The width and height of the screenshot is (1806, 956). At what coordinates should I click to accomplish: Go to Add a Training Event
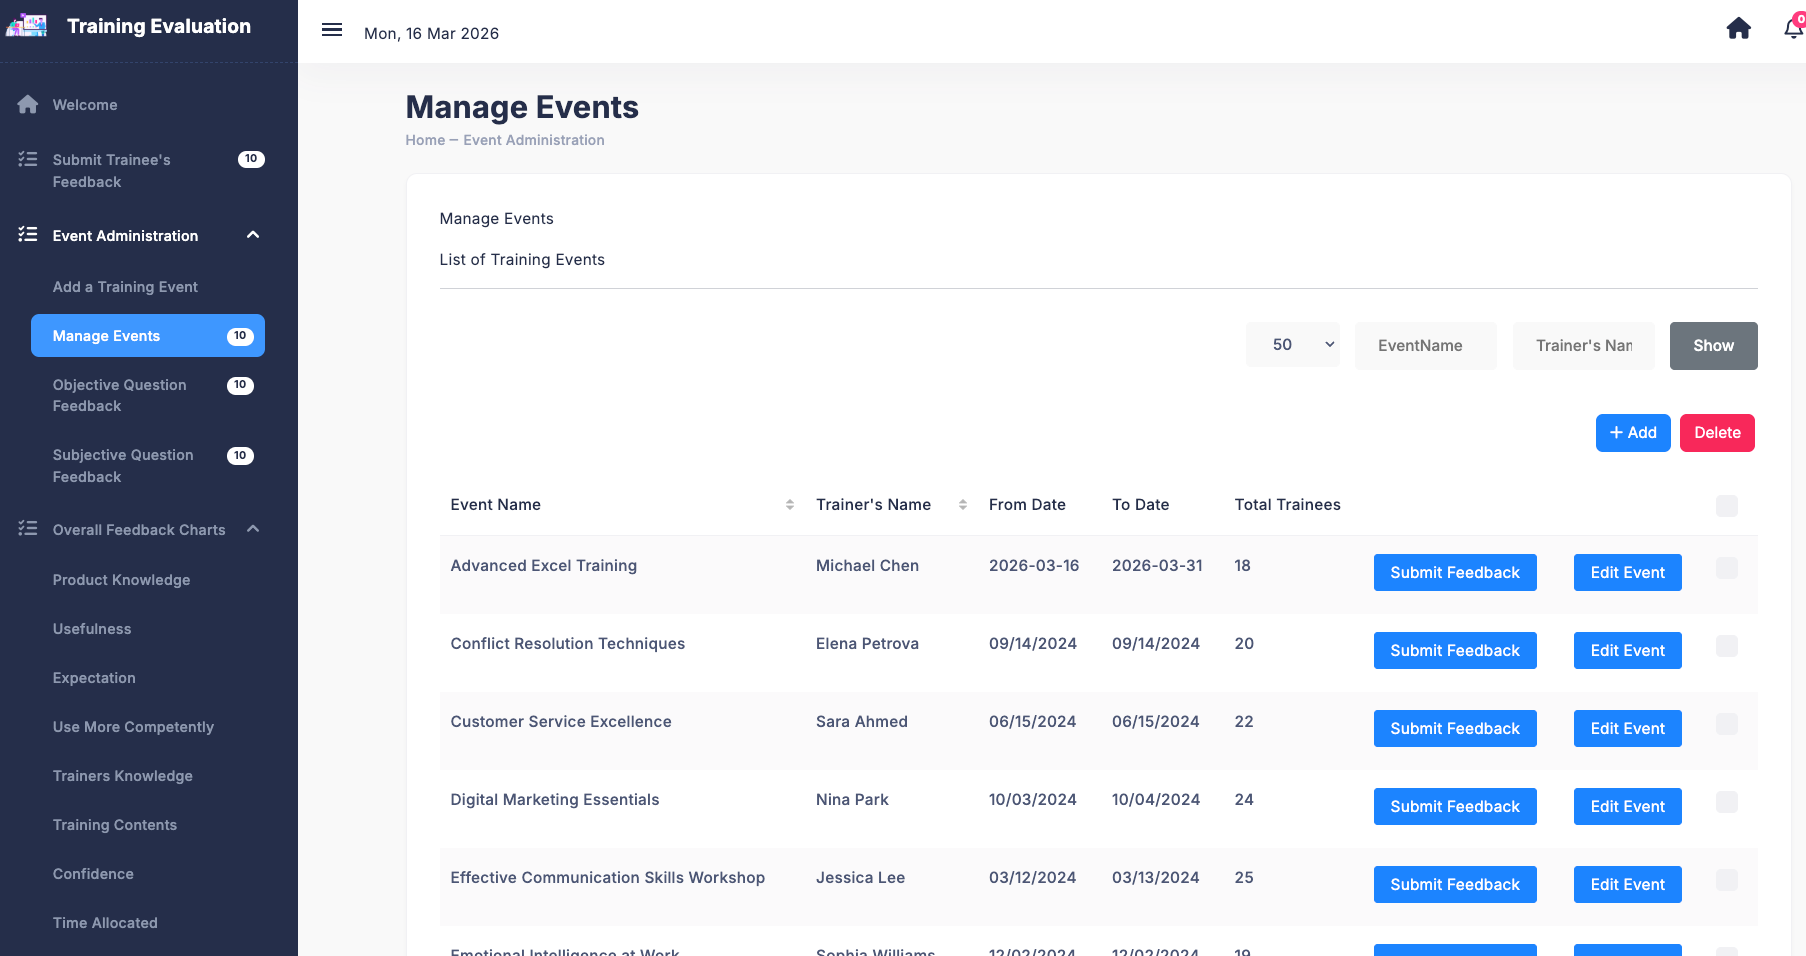coord(125,287)
